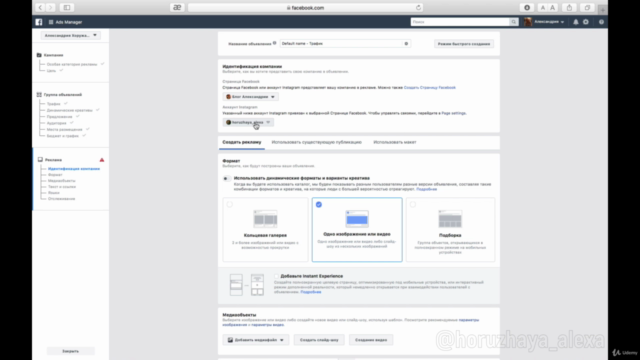Reload the page with Safari refresh icon
The width and height of the screenshot is (640, 360).
[x=418, y=7]
